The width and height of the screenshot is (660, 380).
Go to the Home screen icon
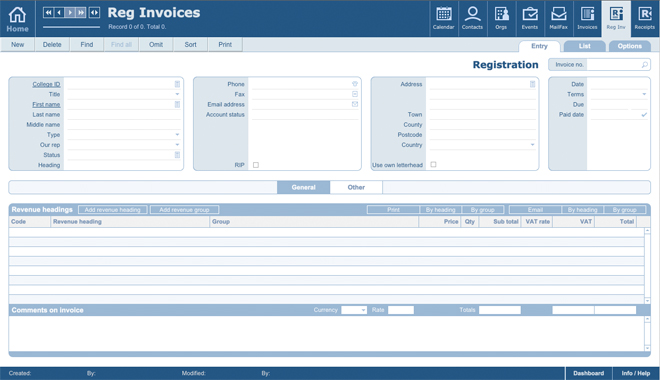tap(17, 19)
